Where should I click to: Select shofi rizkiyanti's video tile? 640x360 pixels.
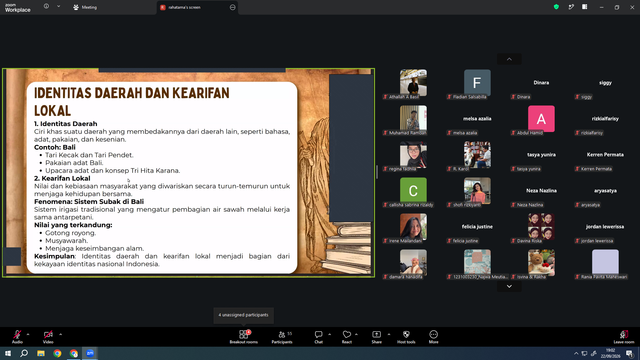[477, 191]
